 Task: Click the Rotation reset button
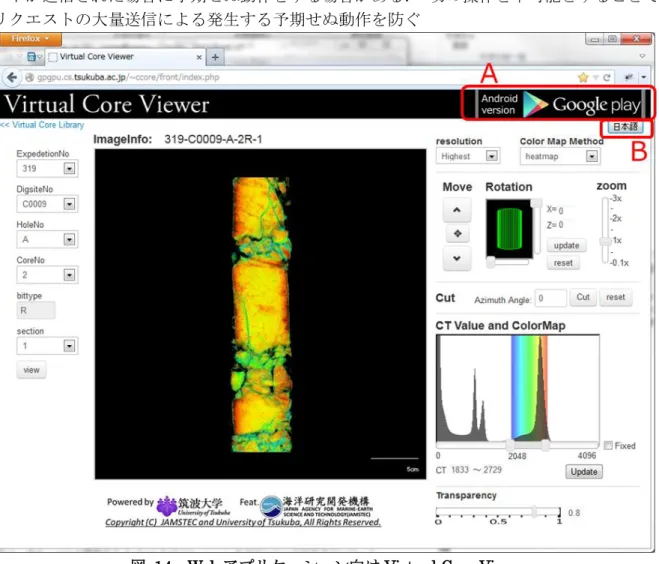pyautogui.click(x=563, y=263)
